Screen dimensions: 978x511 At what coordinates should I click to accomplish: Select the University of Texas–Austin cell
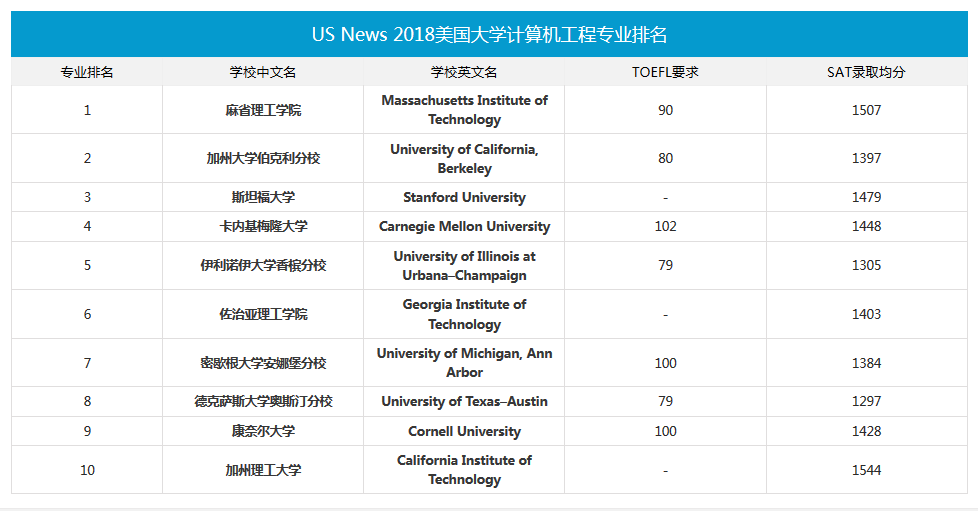coord(464,401)
